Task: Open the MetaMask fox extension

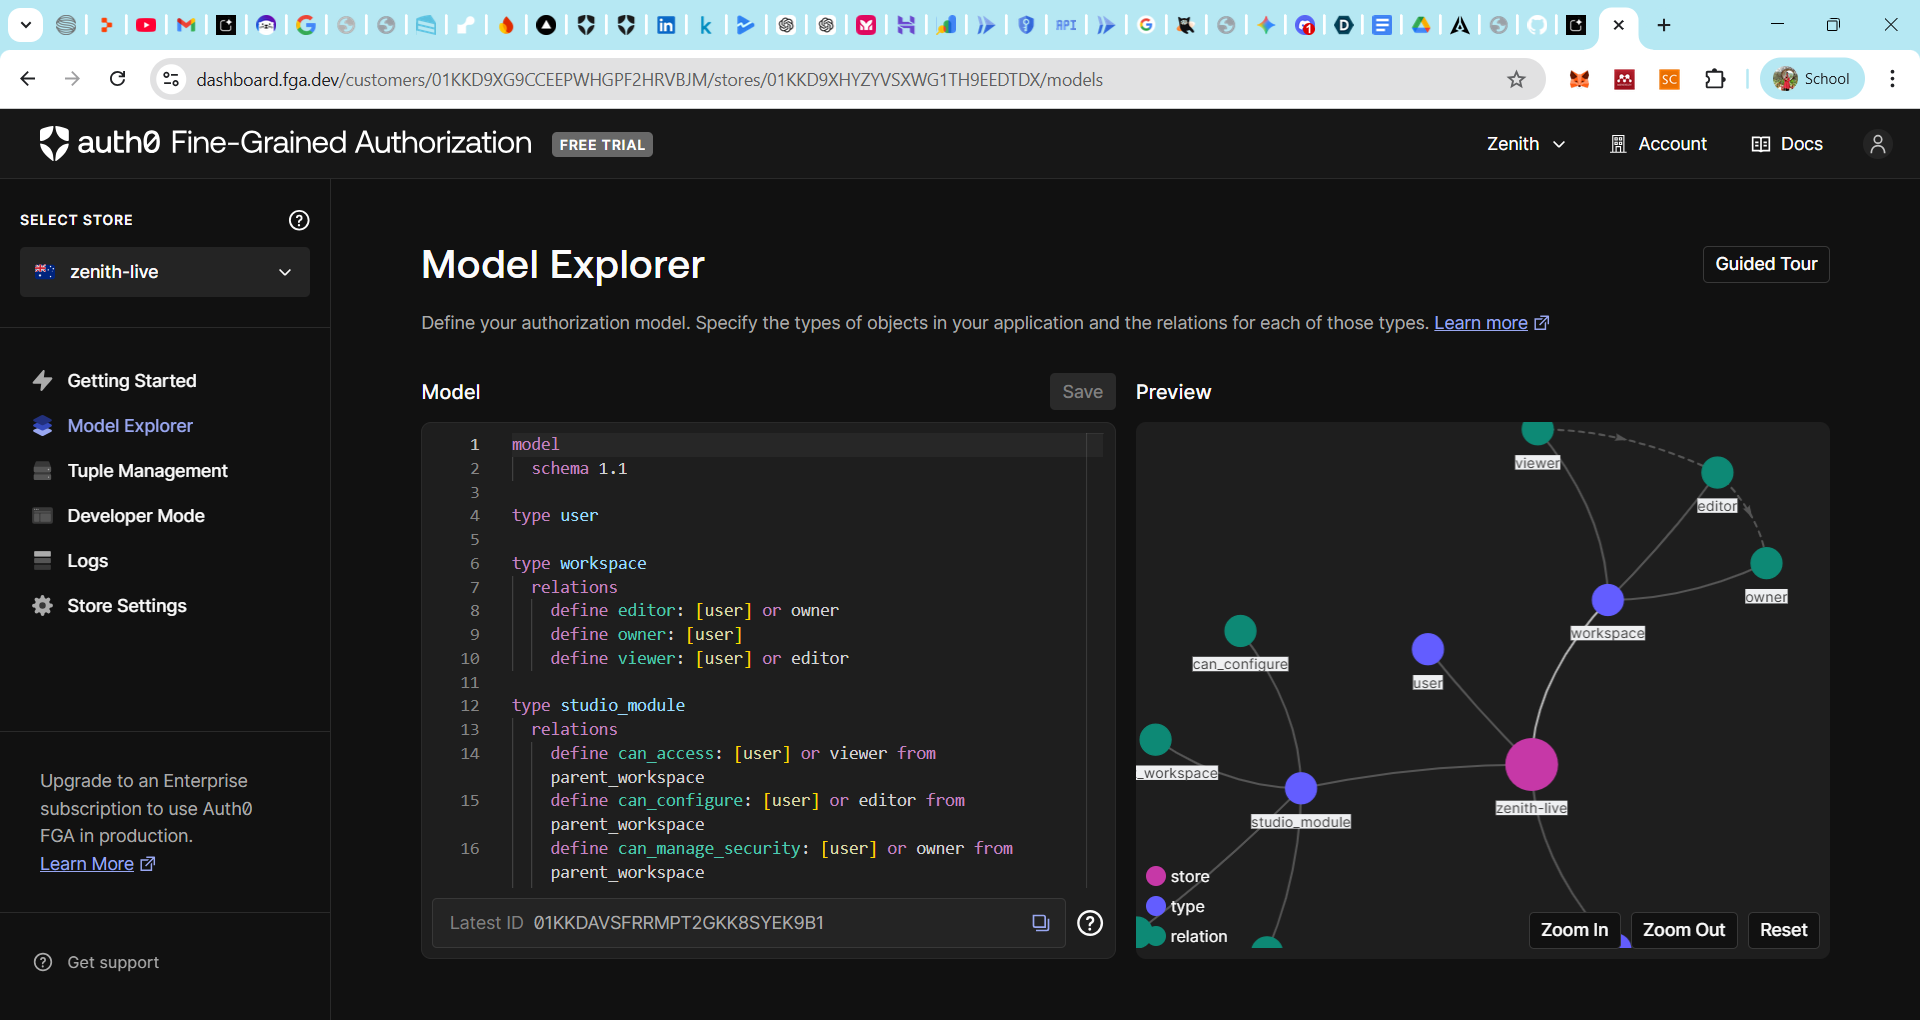Action: click(1580, 79)
